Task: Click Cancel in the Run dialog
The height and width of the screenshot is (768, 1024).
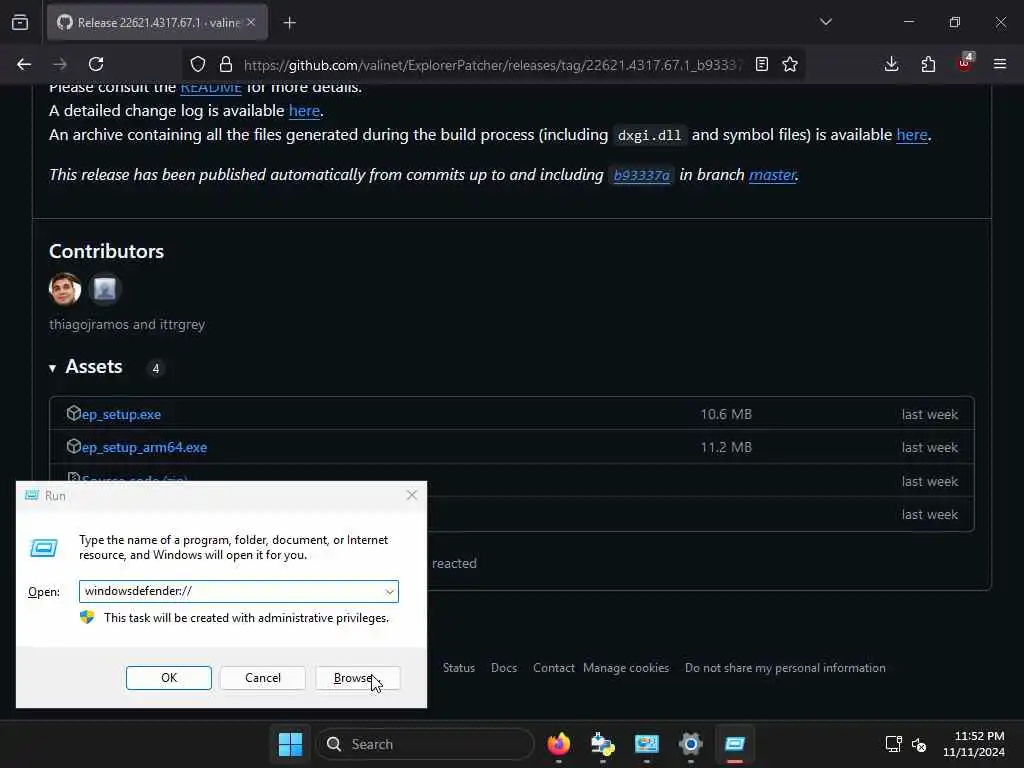Action: click(263, 678)
